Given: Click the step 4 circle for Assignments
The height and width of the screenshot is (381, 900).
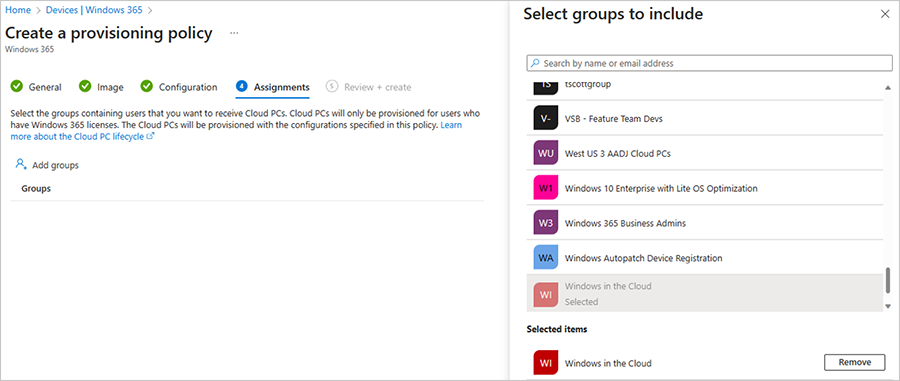Looking at the screenshot, I should pos(242,87).
